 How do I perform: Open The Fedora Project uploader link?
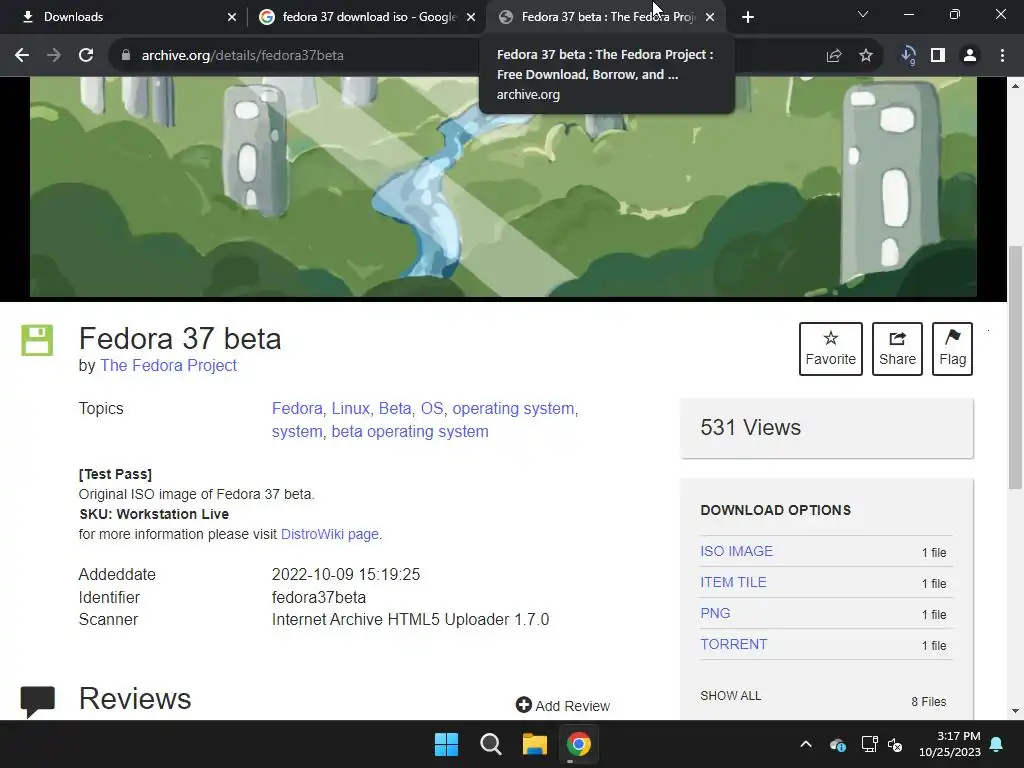click(168, 366)
